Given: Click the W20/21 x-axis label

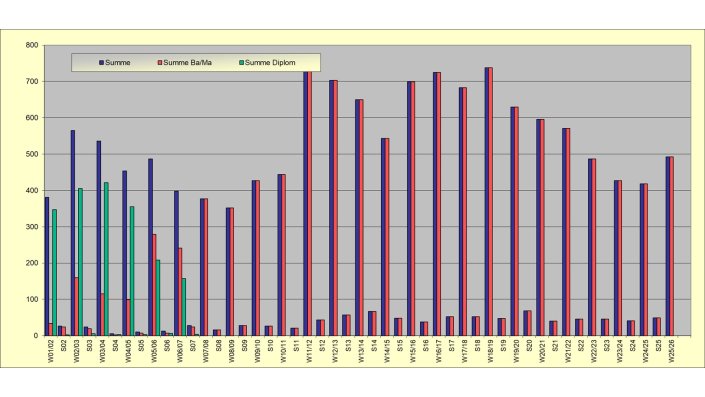Looking at the screenshot, I should tap(542, 351).
